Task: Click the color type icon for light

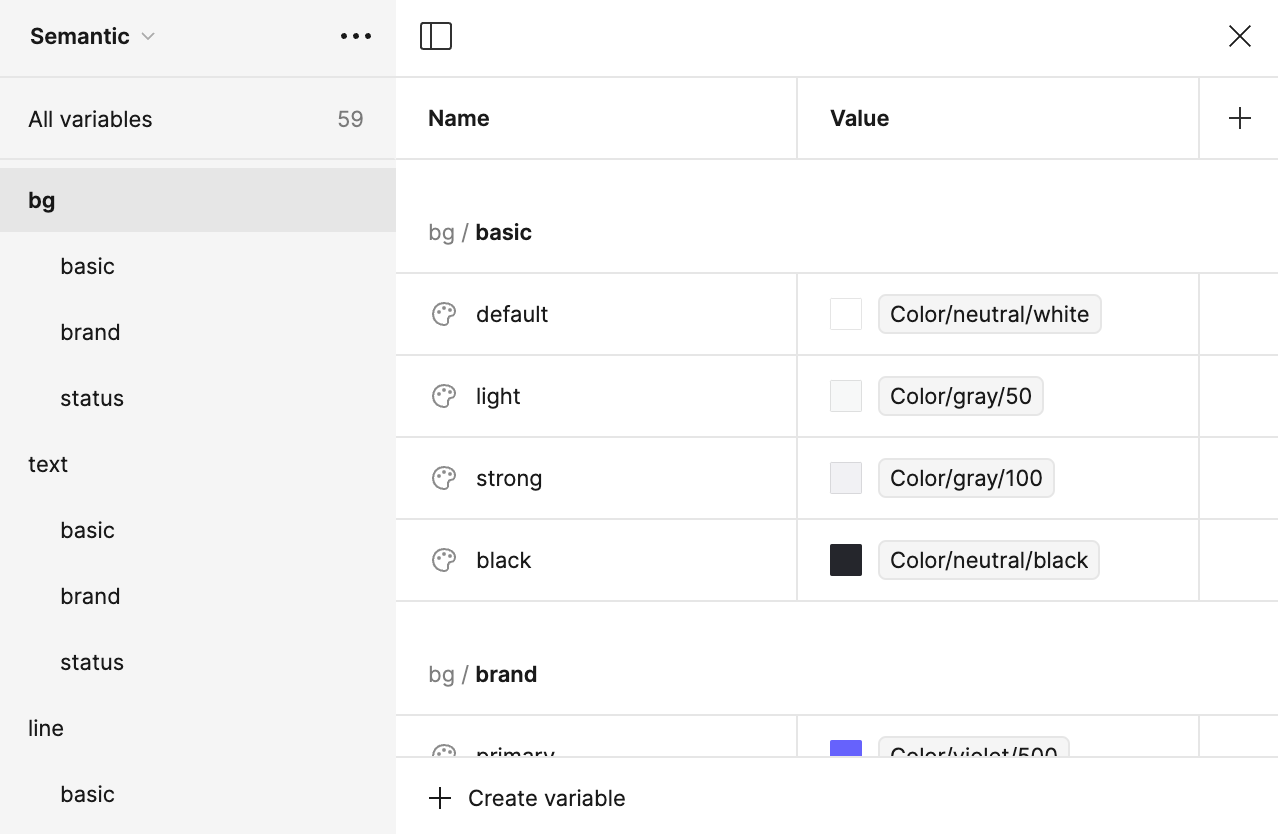Action: pos(444,396)
